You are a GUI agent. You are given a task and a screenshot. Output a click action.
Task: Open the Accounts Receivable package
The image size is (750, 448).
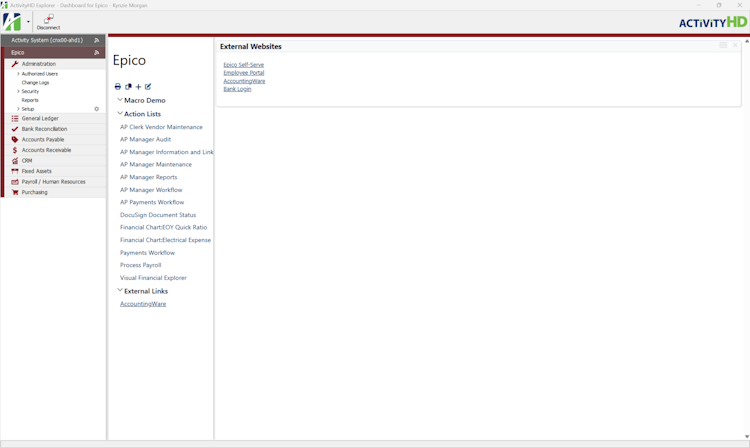point(46,150)
